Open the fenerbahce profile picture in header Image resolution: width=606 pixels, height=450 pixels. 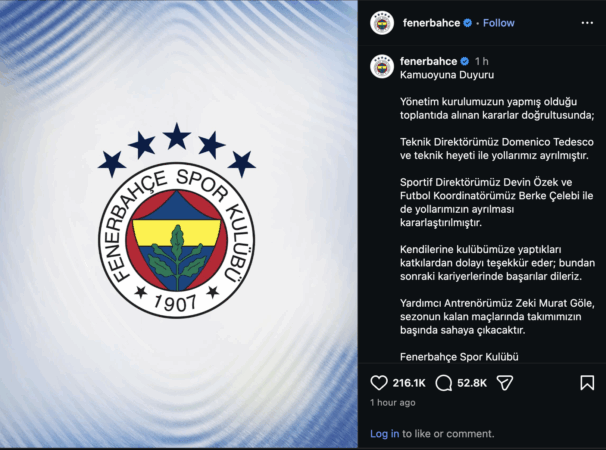382,23
